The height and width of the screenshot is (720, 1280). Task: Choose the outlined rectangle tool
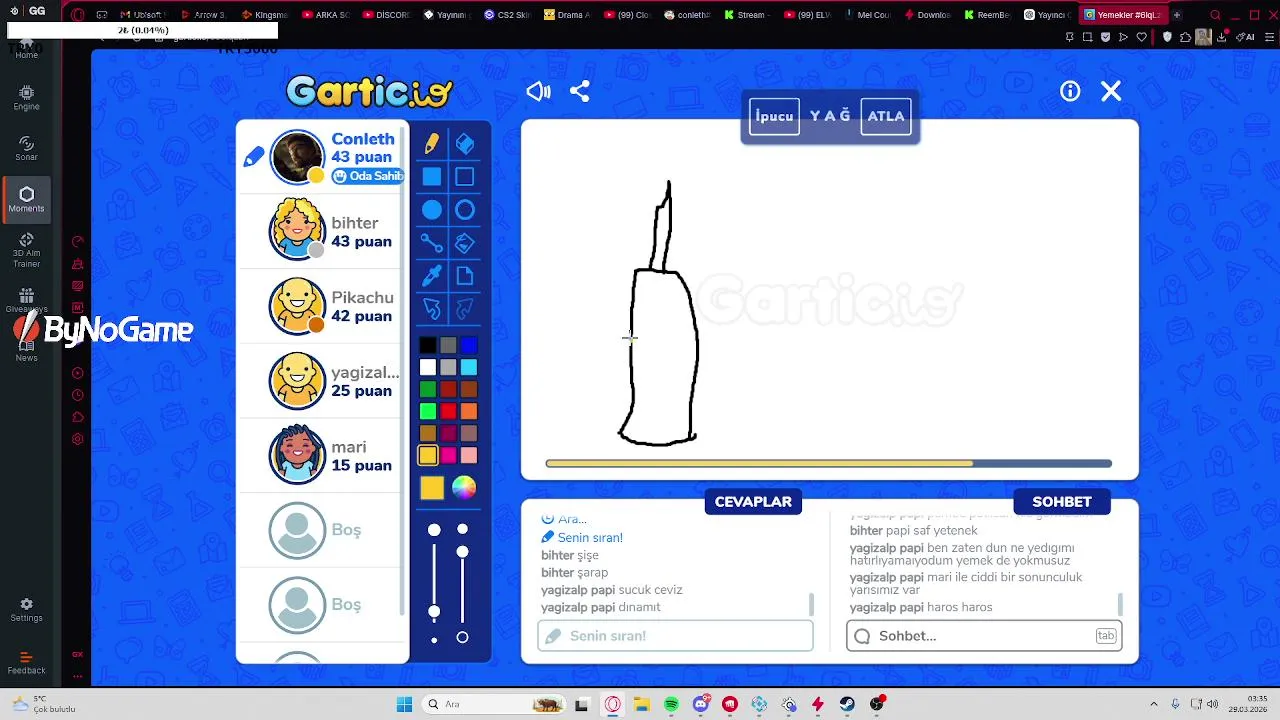(x=465, y=177)
